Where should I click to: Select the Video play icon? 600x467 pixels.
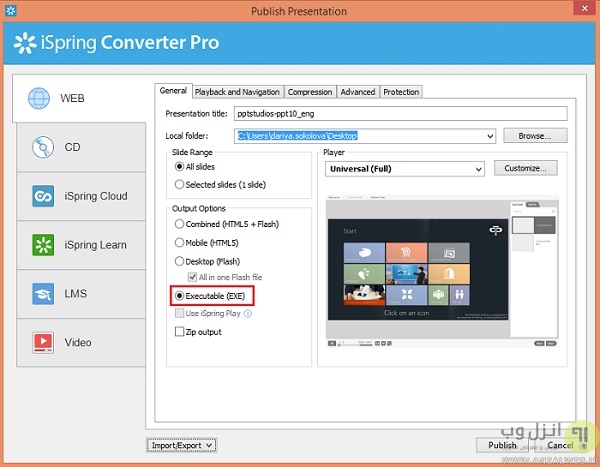[43, 342]
